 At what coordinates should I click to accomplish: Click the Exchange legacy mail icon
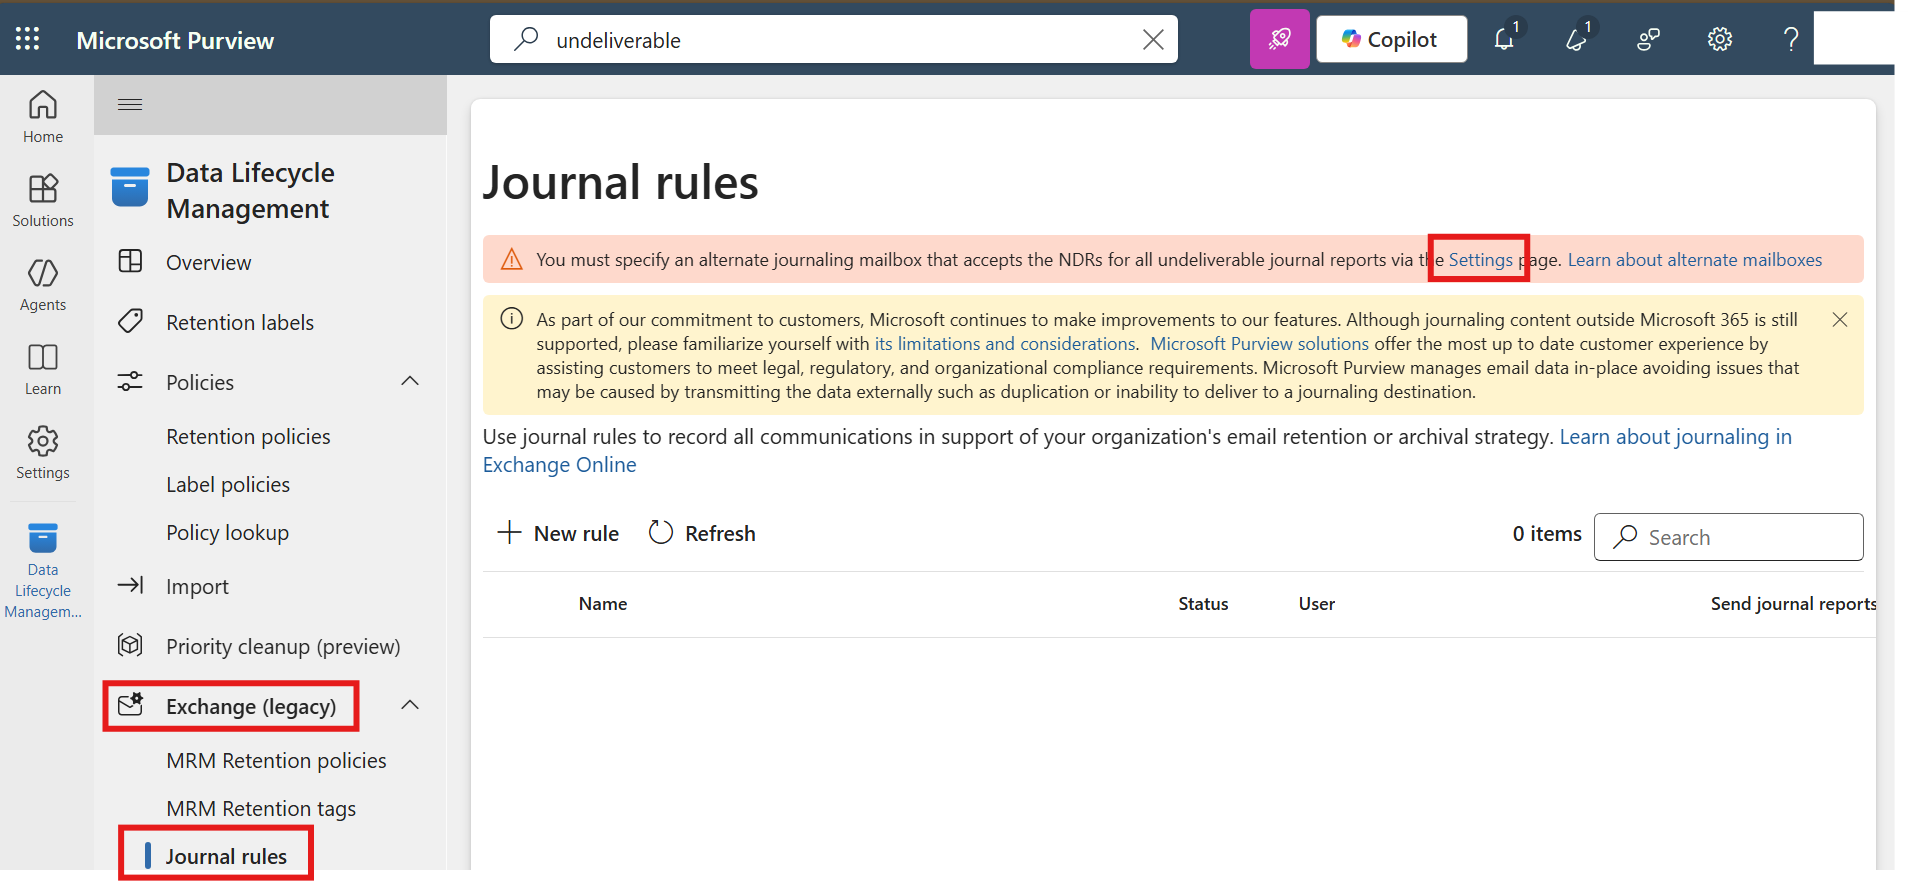click(131, 704)
